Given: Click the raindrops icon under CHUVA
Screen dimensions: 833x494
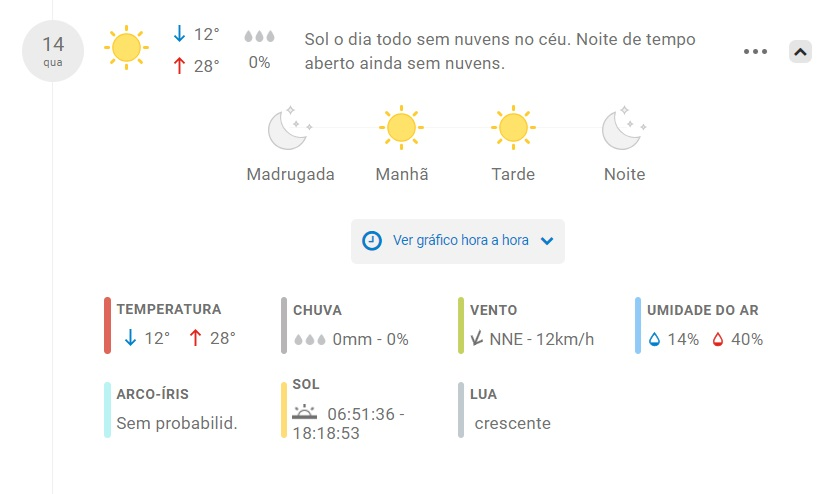Looking at the screenshot, I should 310,339.
